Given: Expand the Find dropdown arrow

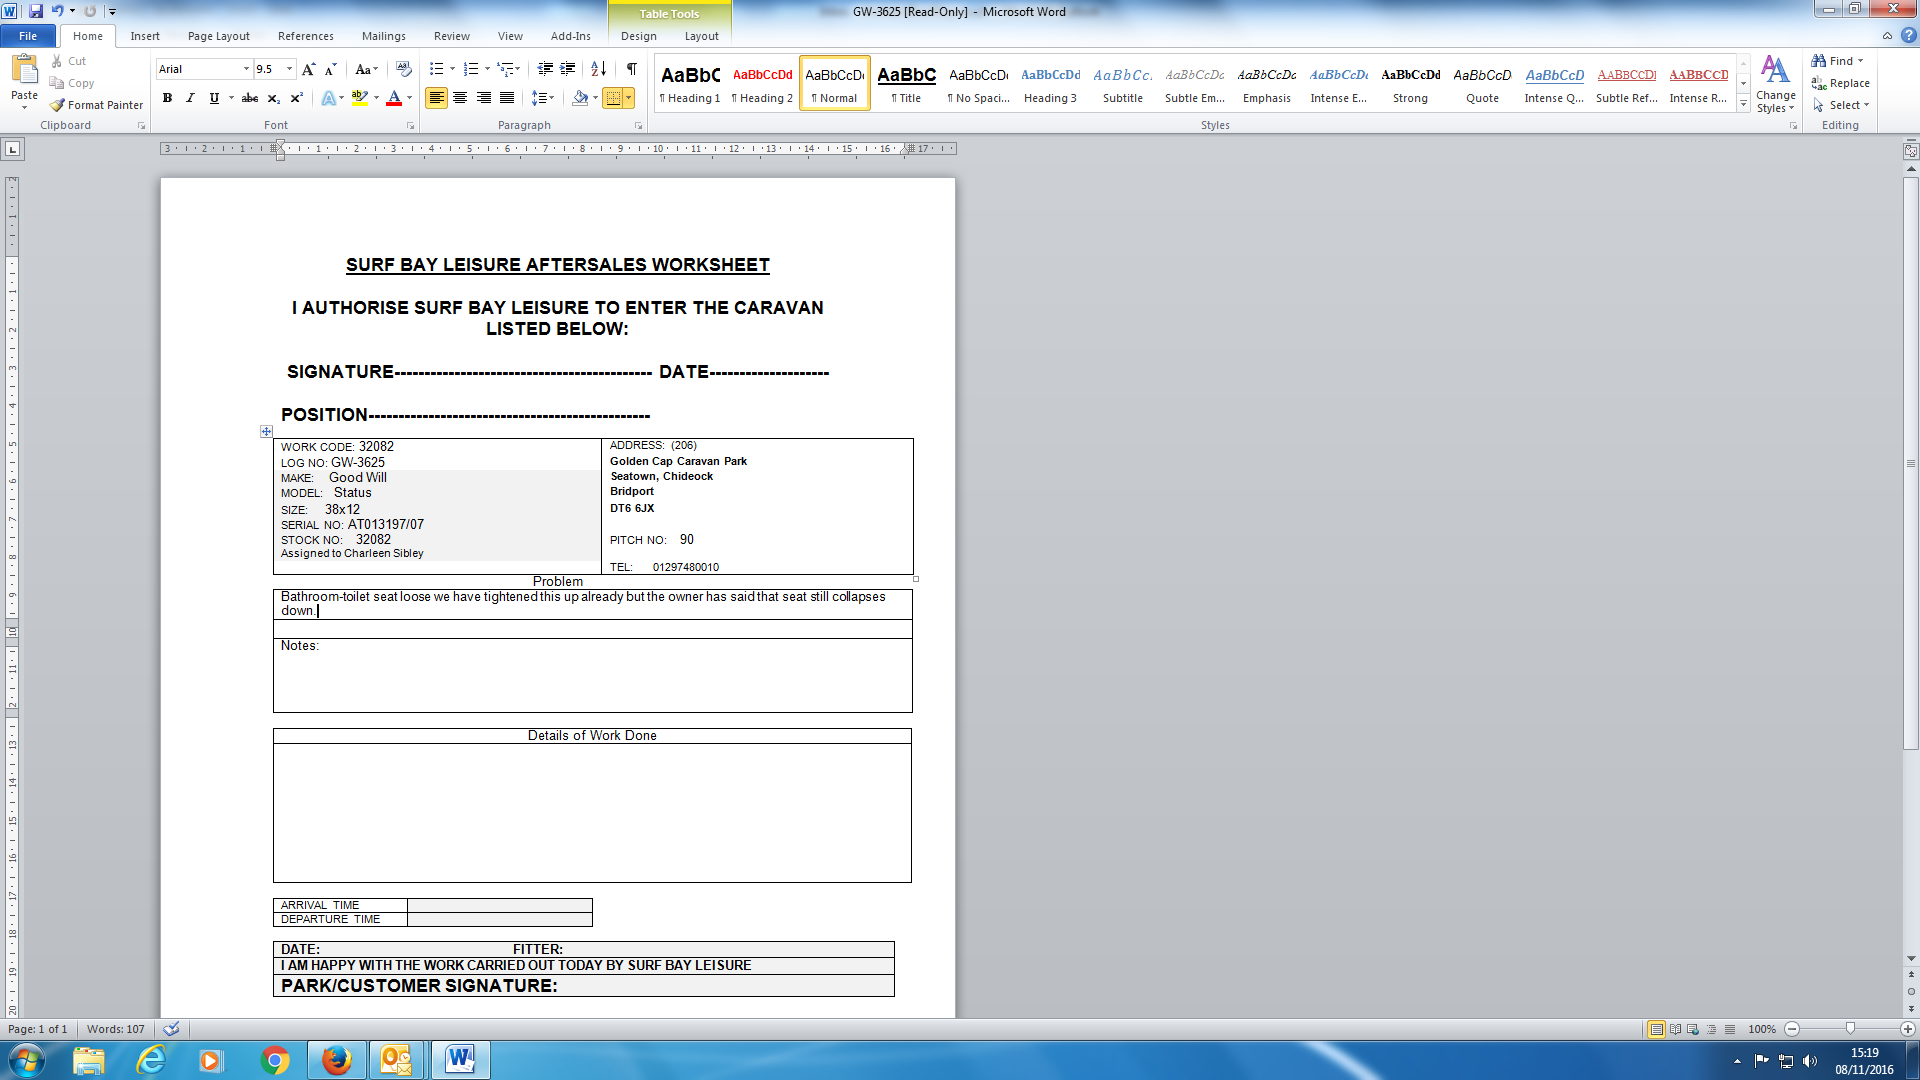Looking at the screenshot, I should tap(1861, 61).
